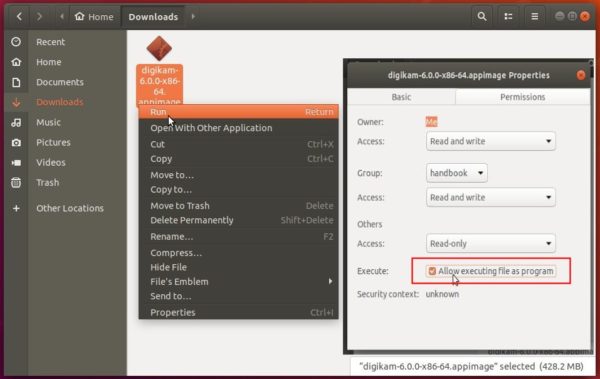The height and width of the screenshot is (379, 600).
Task: Click the path bar's right scroll arrow
Action: tap(193, 16)
